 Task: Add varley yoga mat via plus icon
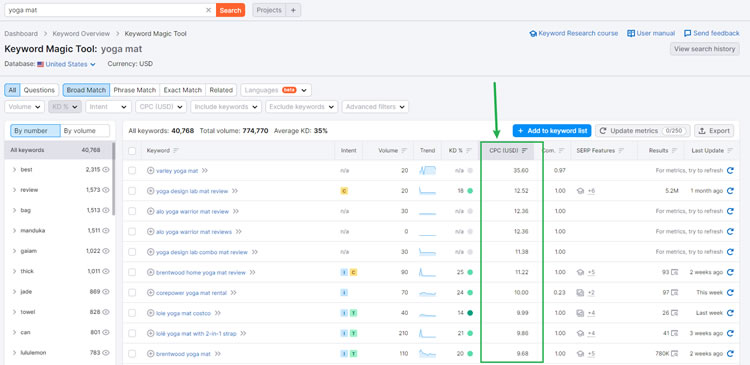[151, 170]
